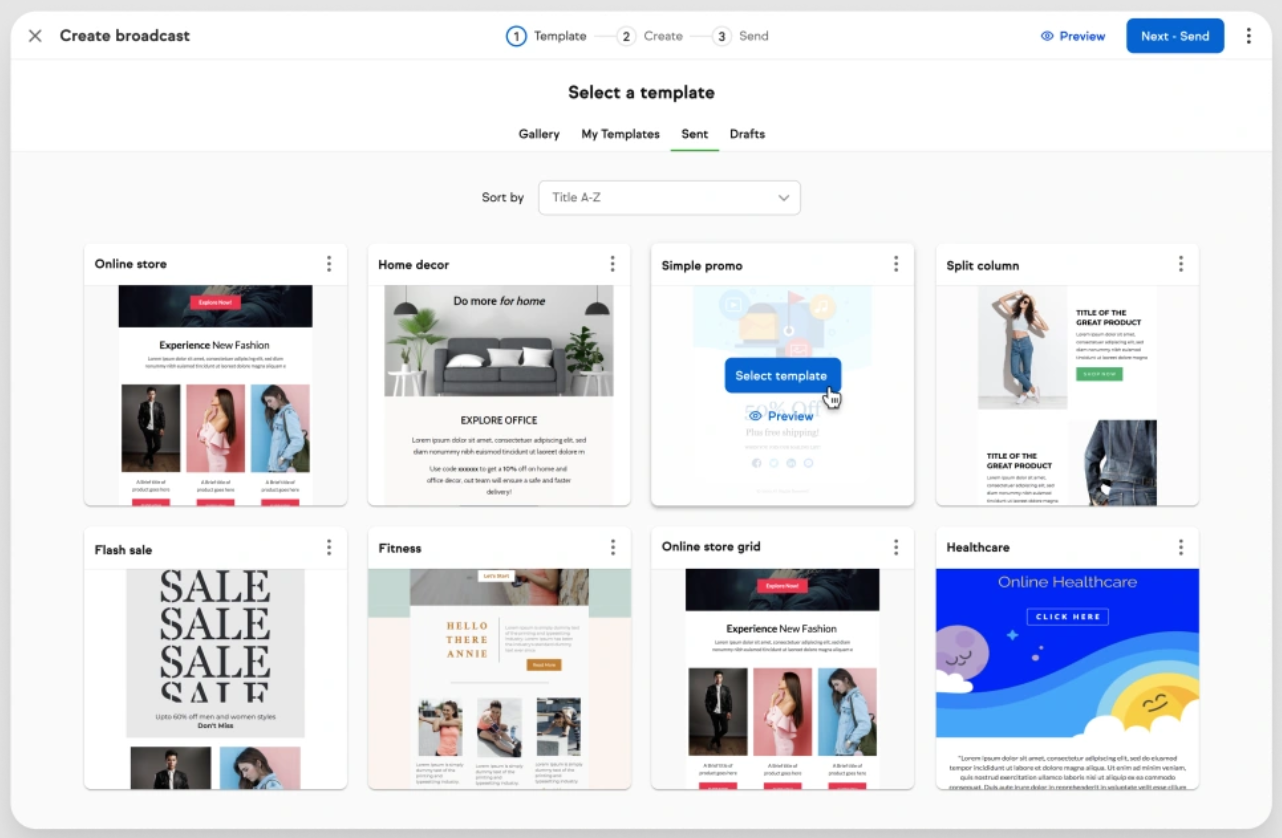The width and height of the screenshot is (1282, 838).
Task: Click Select template on Simple promo card
Action: (x=782, y=376)
